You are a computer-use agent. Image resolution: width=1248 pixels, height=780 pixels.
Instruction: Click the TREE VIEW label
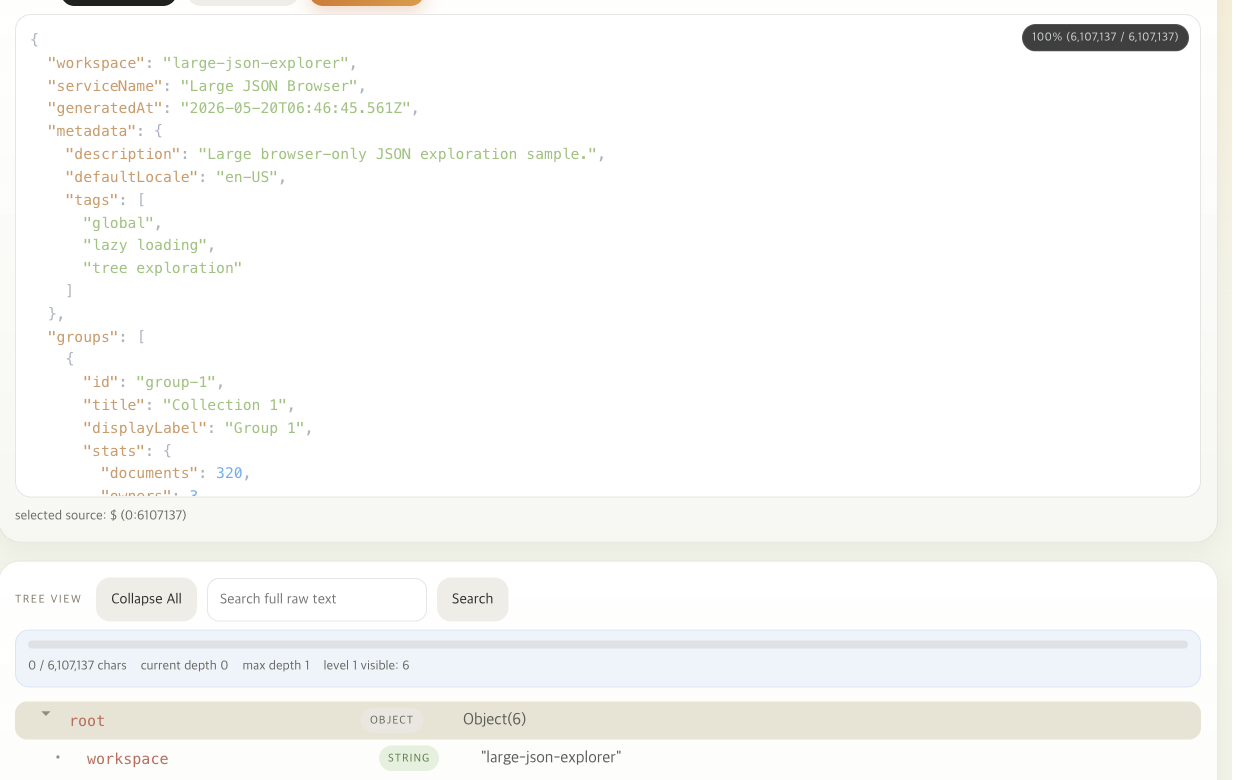coord(48,599)
